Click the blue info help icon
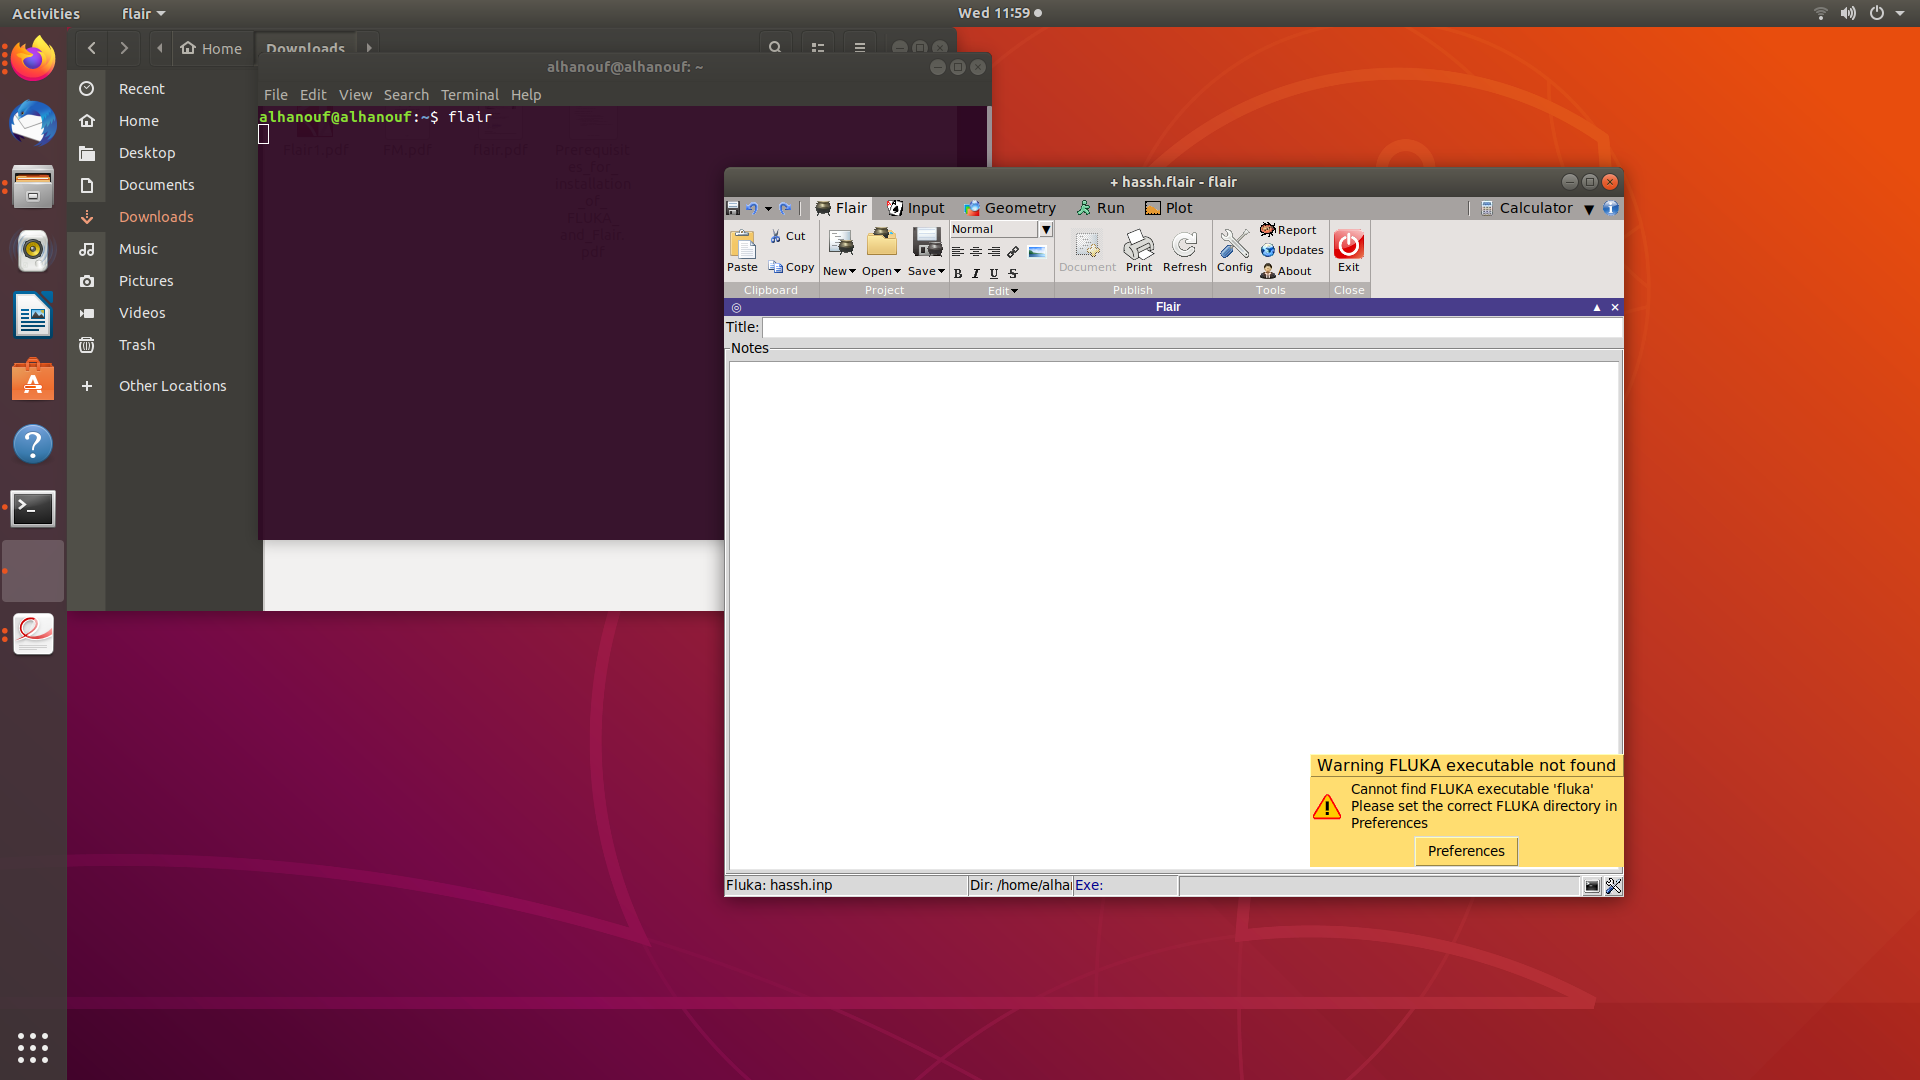 (1611, 208)
